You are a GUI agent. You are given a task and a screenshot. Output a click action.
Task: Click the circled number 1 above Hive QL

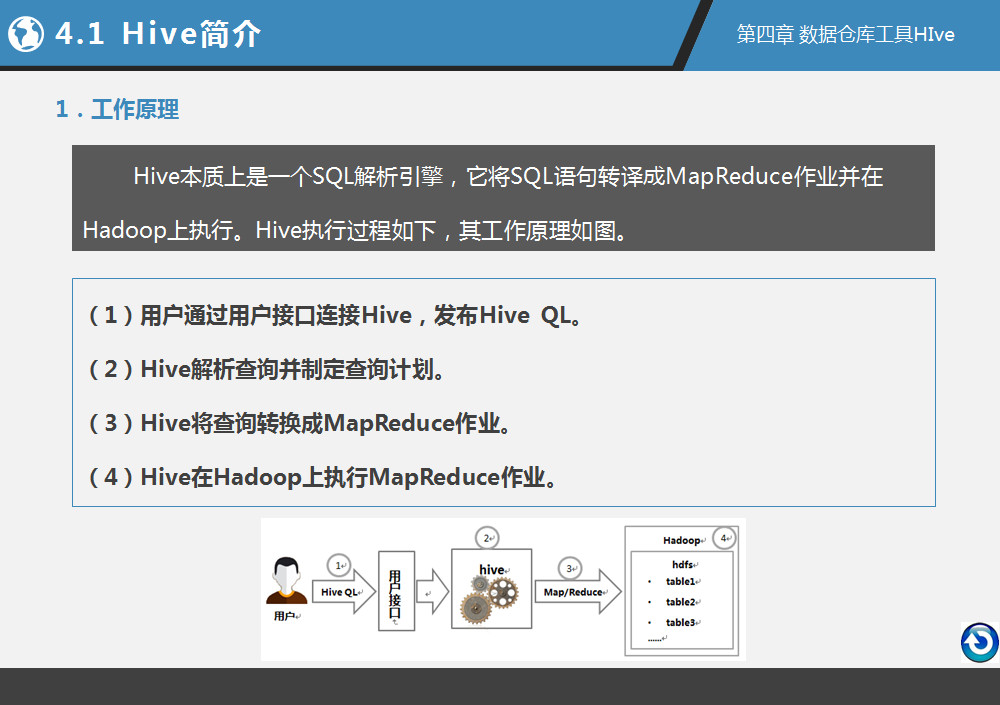pyautogui.click(x=339, y=566)
